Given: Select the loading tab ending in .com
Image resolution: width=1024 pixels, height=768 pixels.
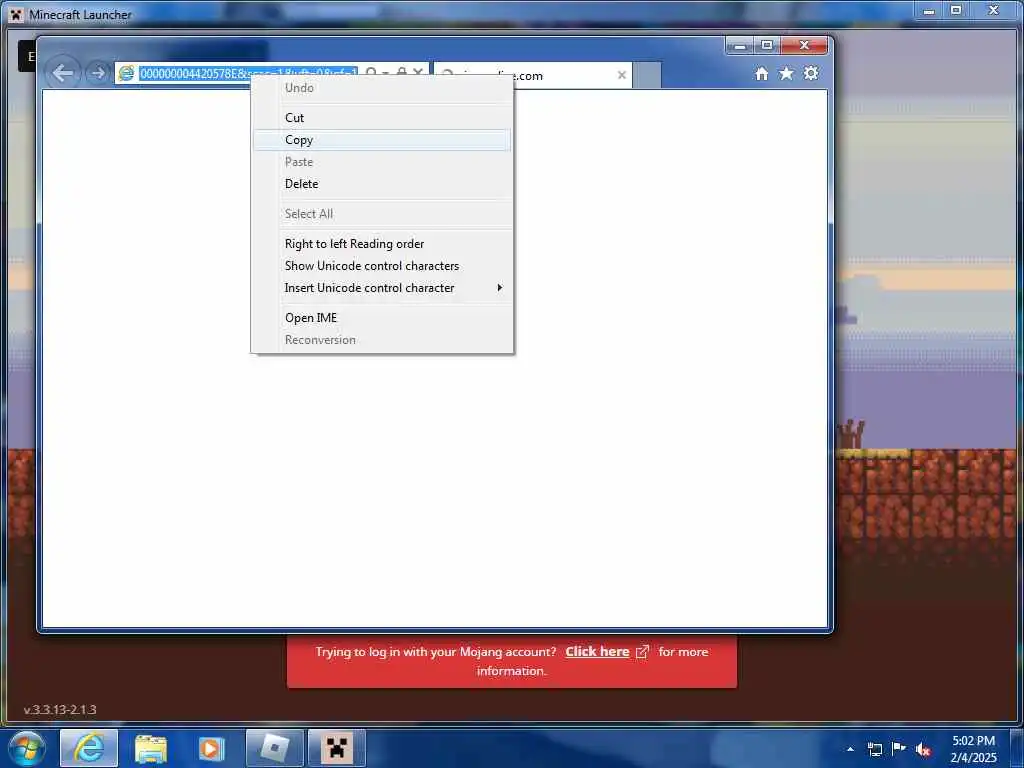Looking at the screenshot, I should click(x=533, y=75).
